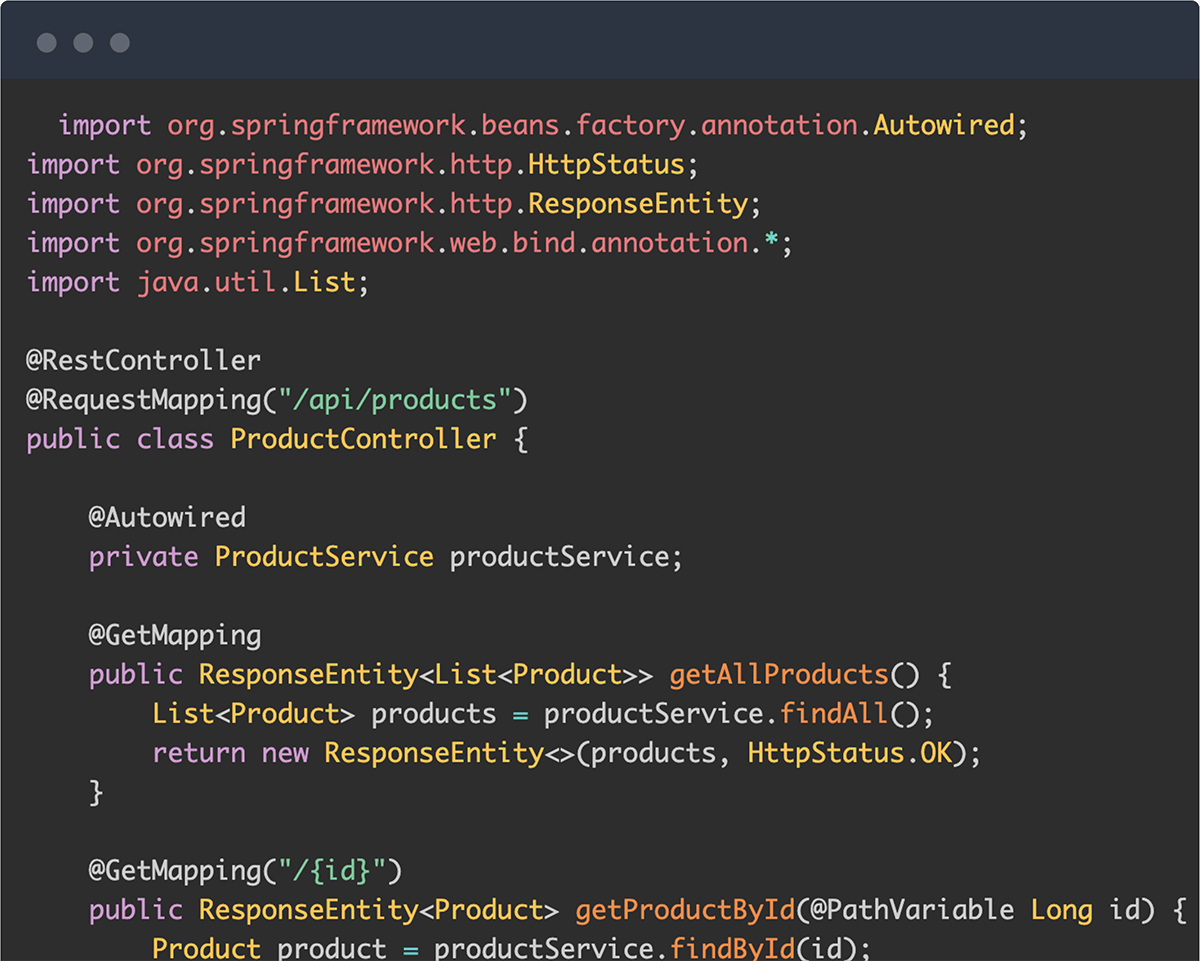This screenshot has width=1200, height=961.
Task: Click the productService field name
Action: [x=559, y=557]
